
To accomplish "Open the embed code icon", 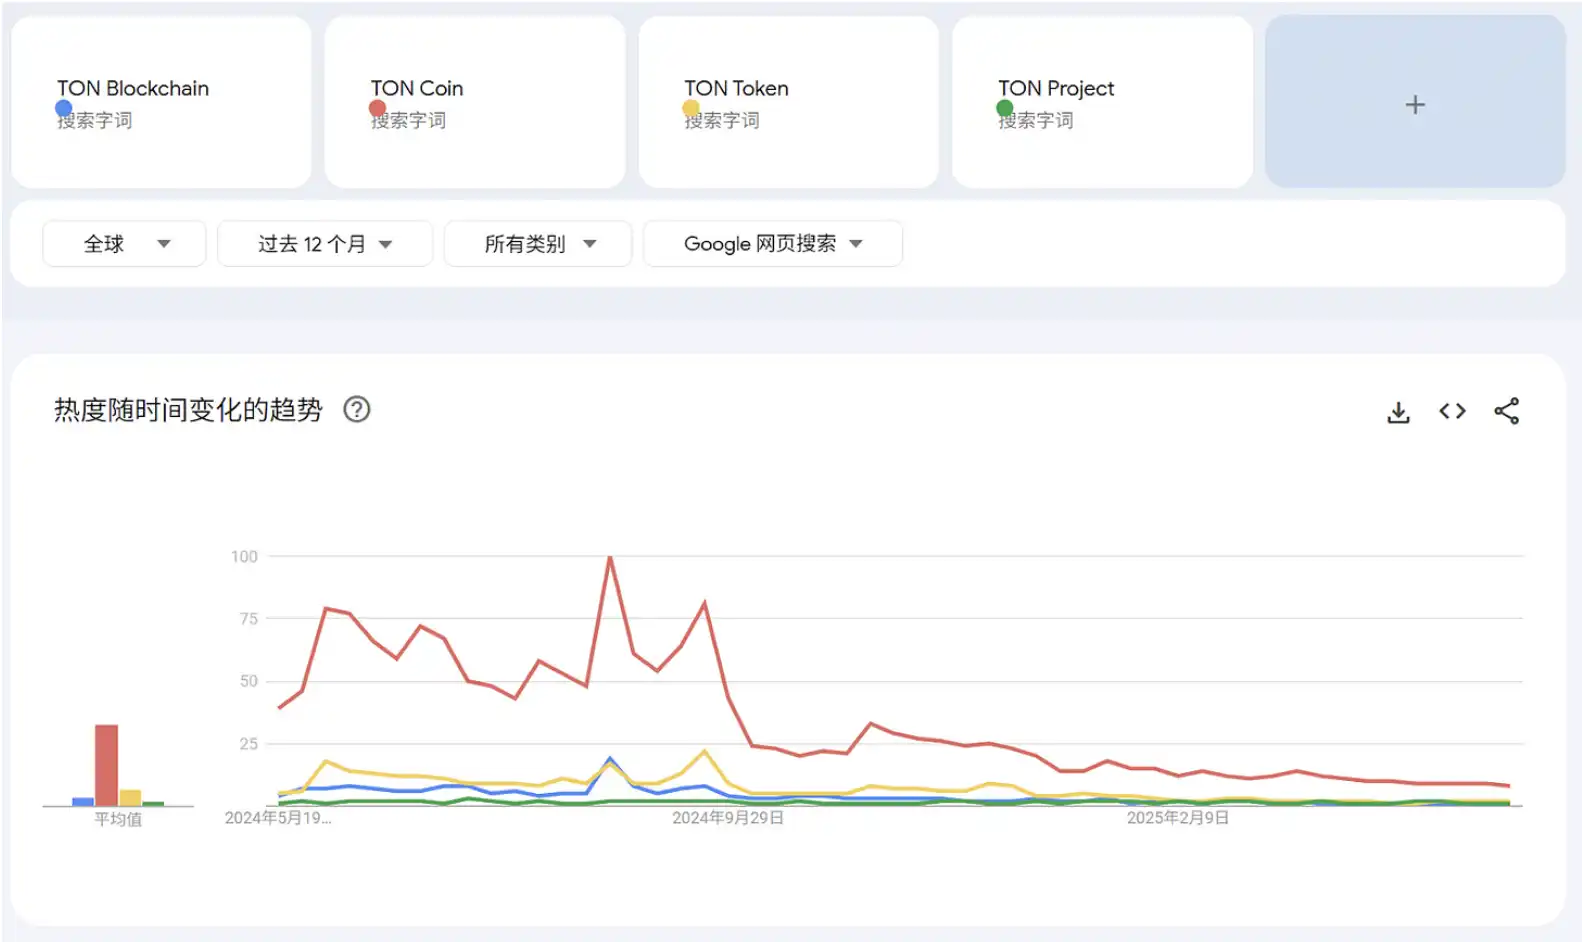I will click(x=1452, y=411).
